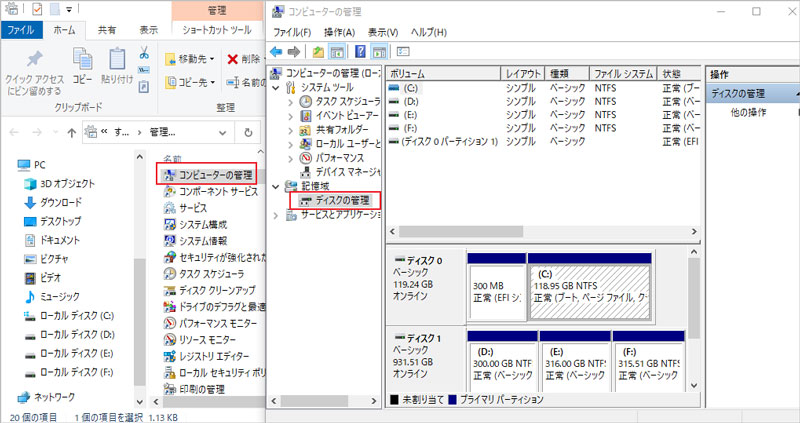800x423 pixels.
Task: Click the Forward arrow in Computer Management toolbar
Action: point(293,52)
